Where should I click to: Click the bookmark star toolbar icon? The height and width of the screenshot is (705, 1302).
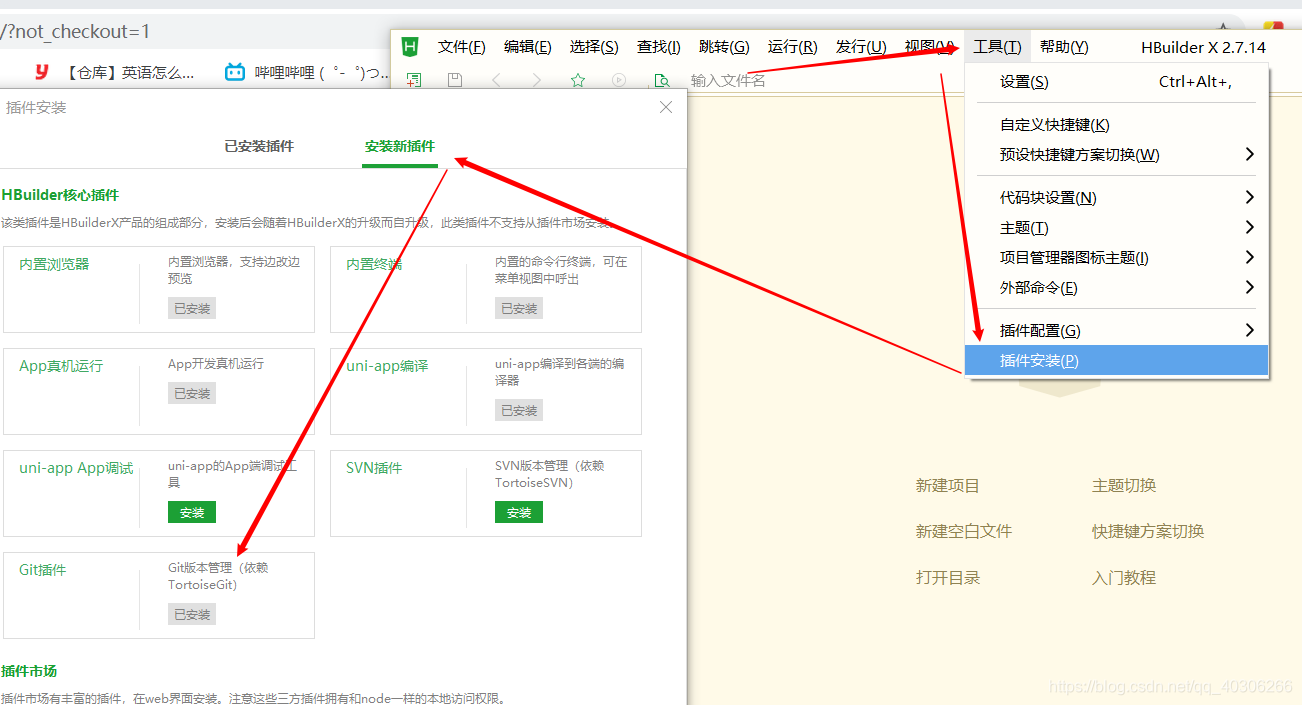[578, 80]
